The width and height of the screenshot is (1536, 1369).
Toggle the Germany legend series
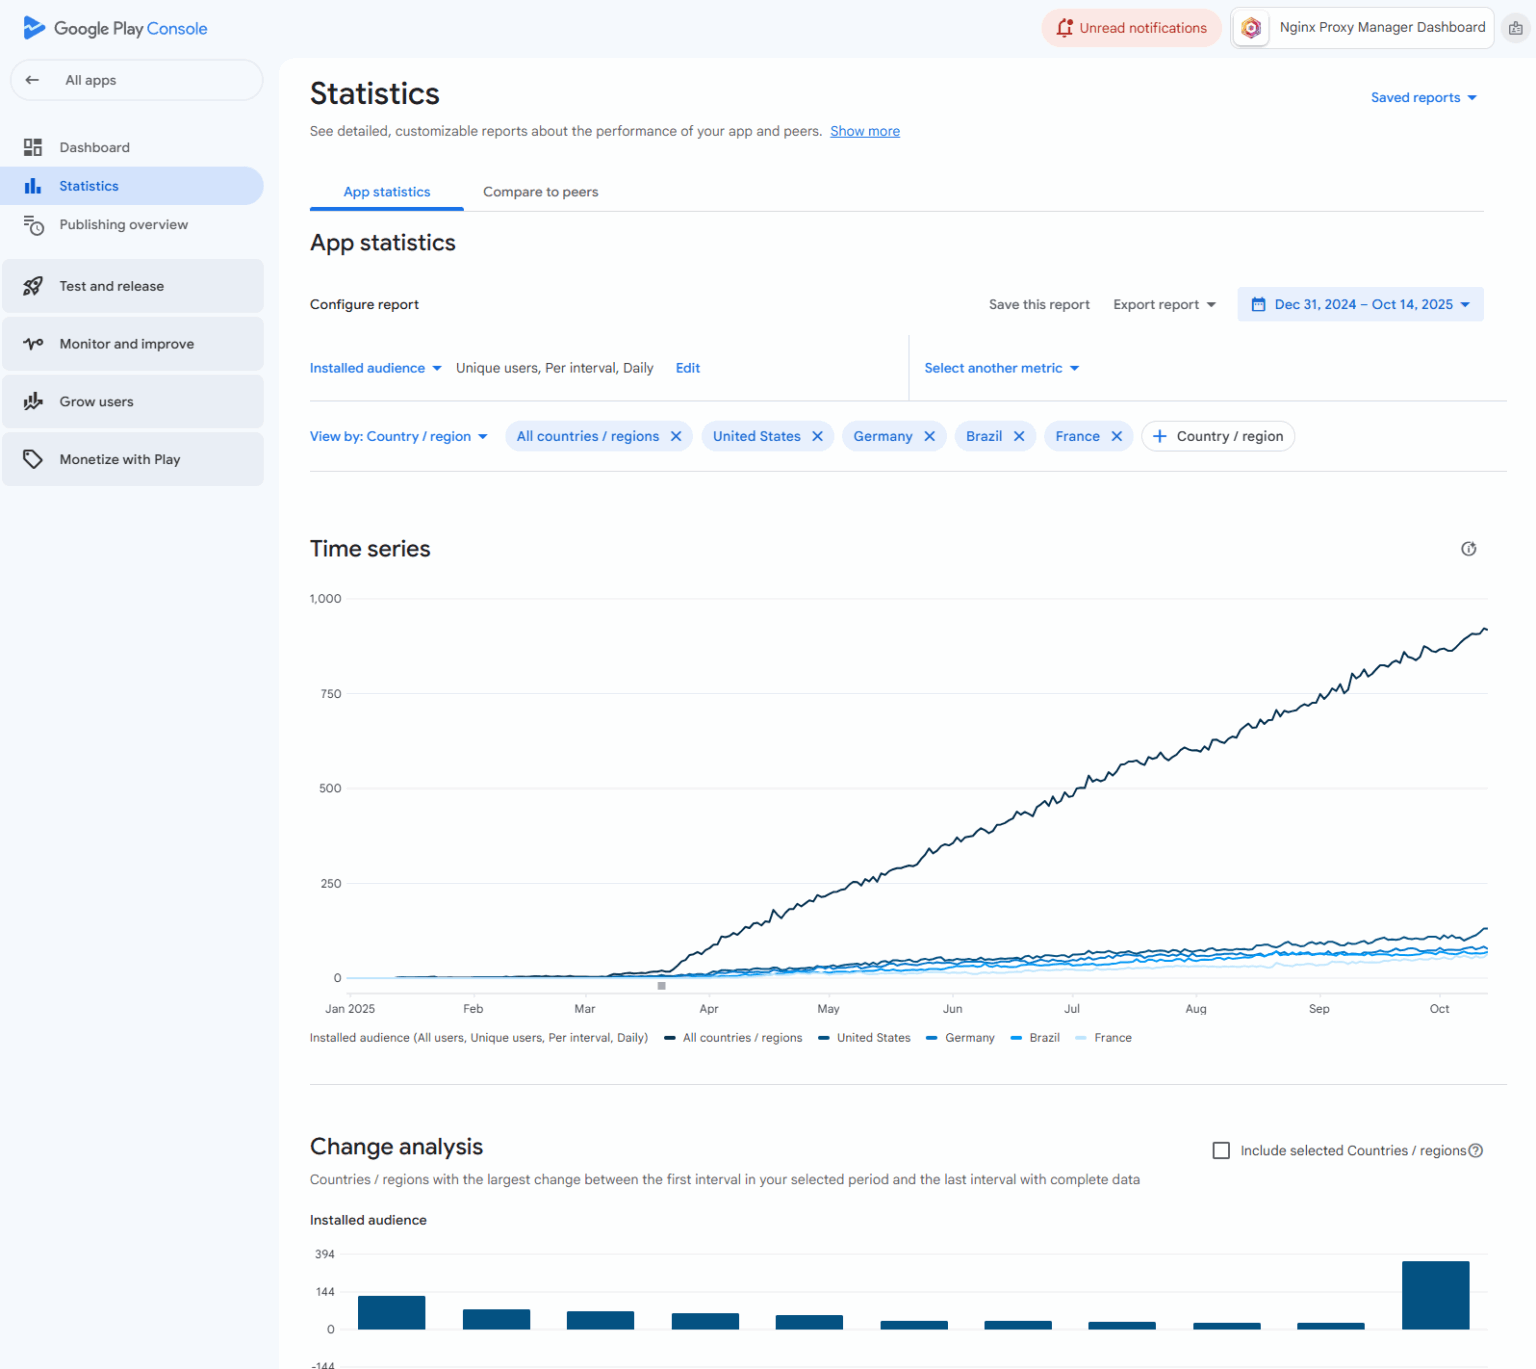tap(960, 1038)
